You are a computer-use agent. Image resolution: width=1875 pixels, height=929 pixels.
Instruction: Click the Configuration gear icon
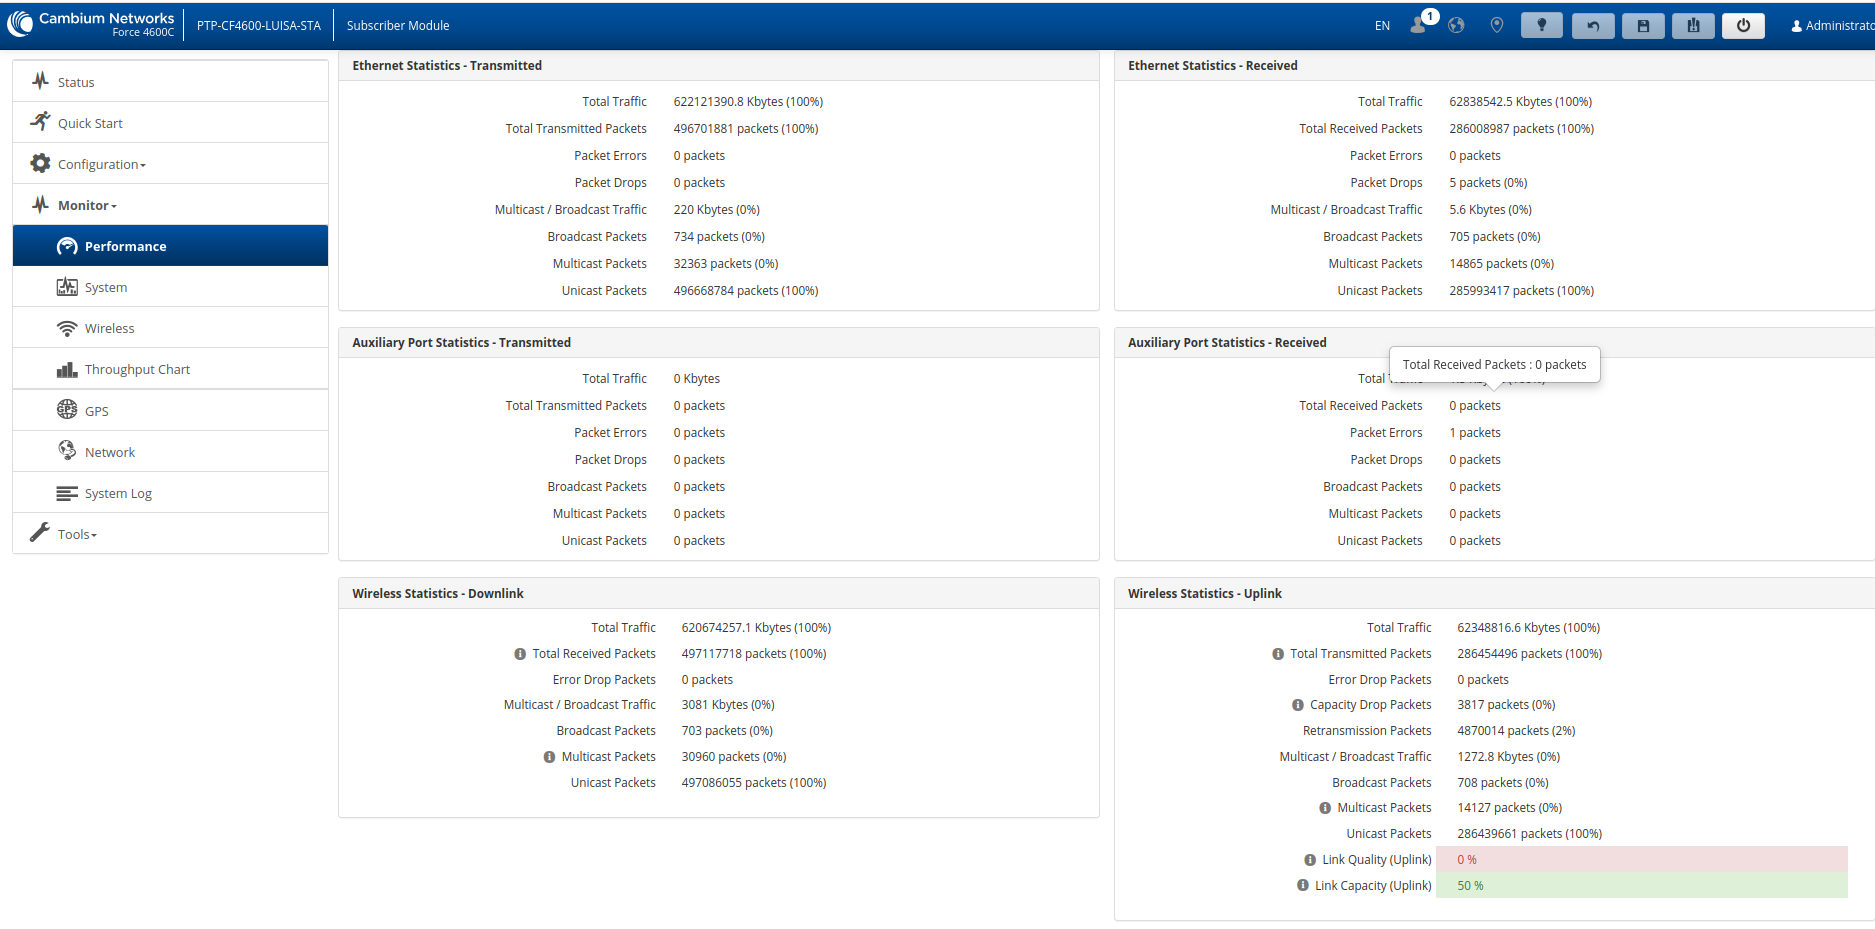[x=40, y=163]
